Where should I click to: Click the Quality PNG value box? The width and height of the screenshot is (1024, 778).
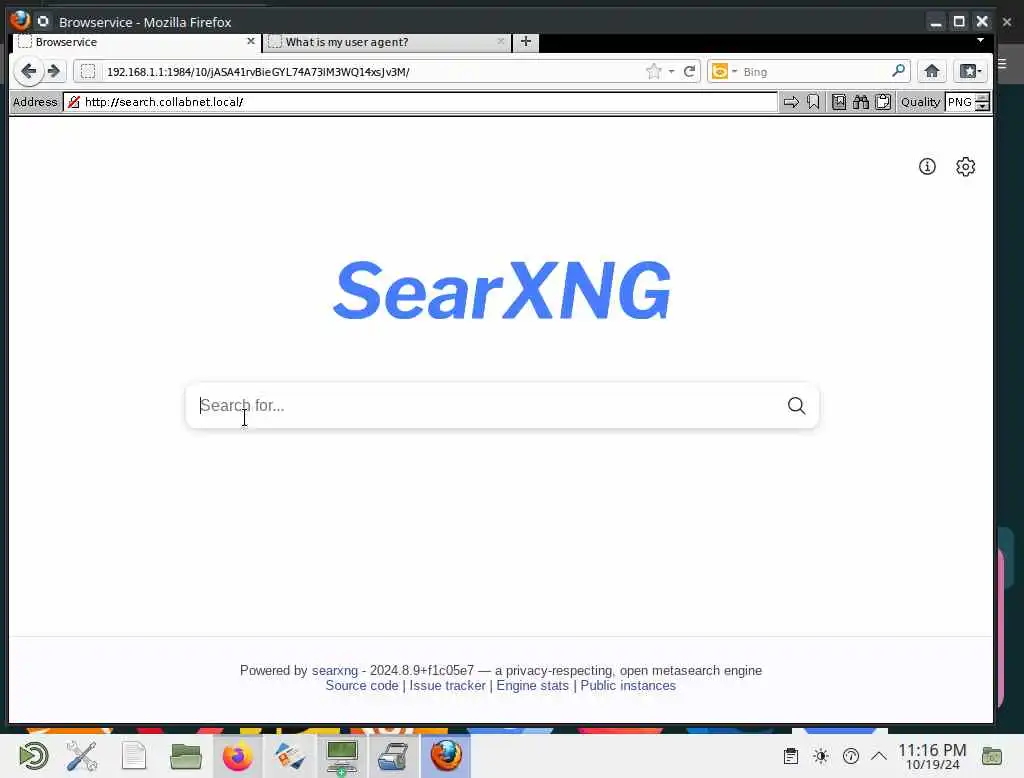(x=959, y=102)
